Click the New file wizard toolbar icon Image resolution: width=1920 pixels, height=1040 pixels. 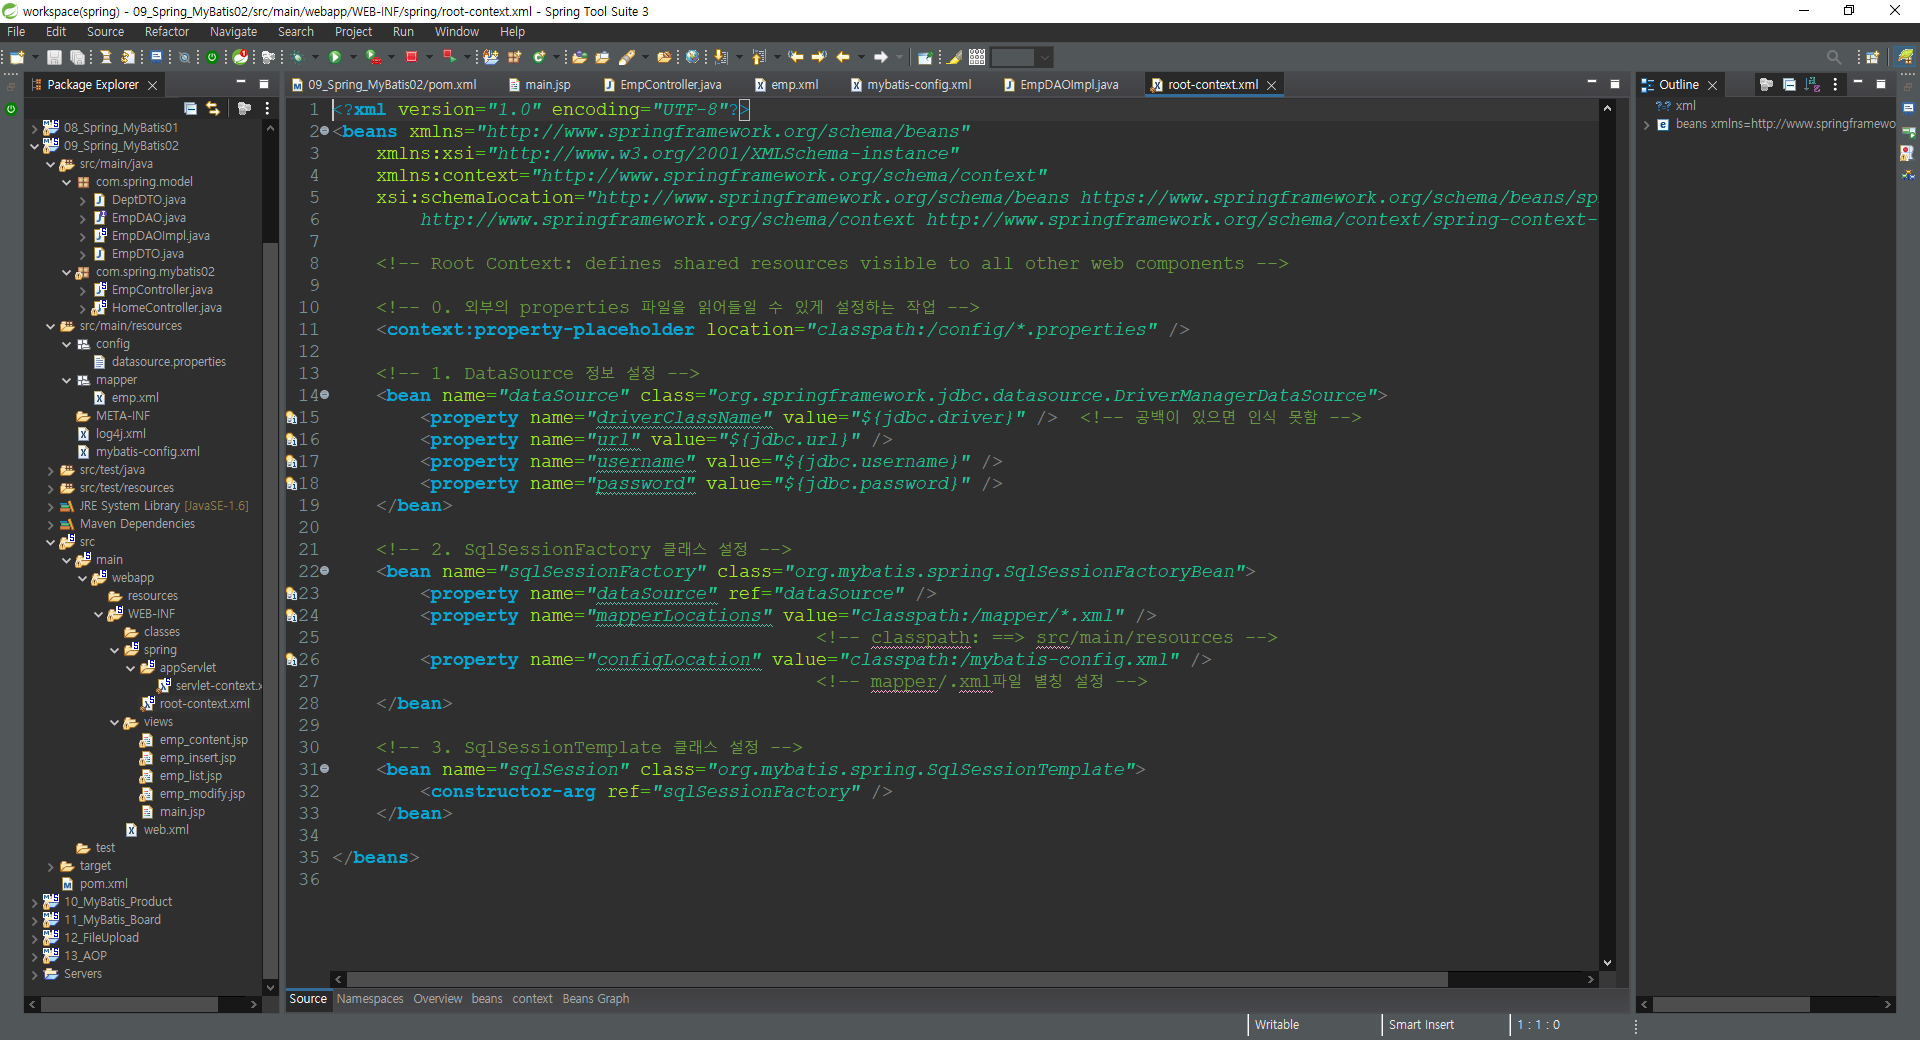(16, 57)
